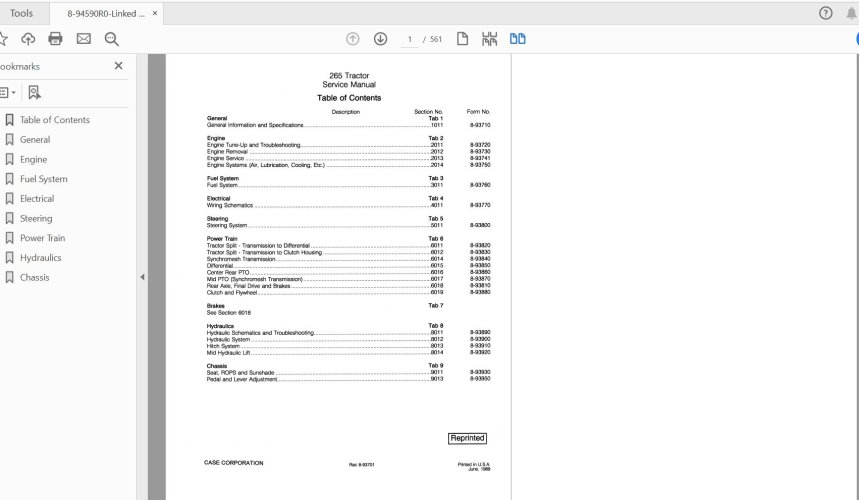This screenshot has height=500, width=859.
Task: Switch to the Tools tab
Action: point(21,13)
